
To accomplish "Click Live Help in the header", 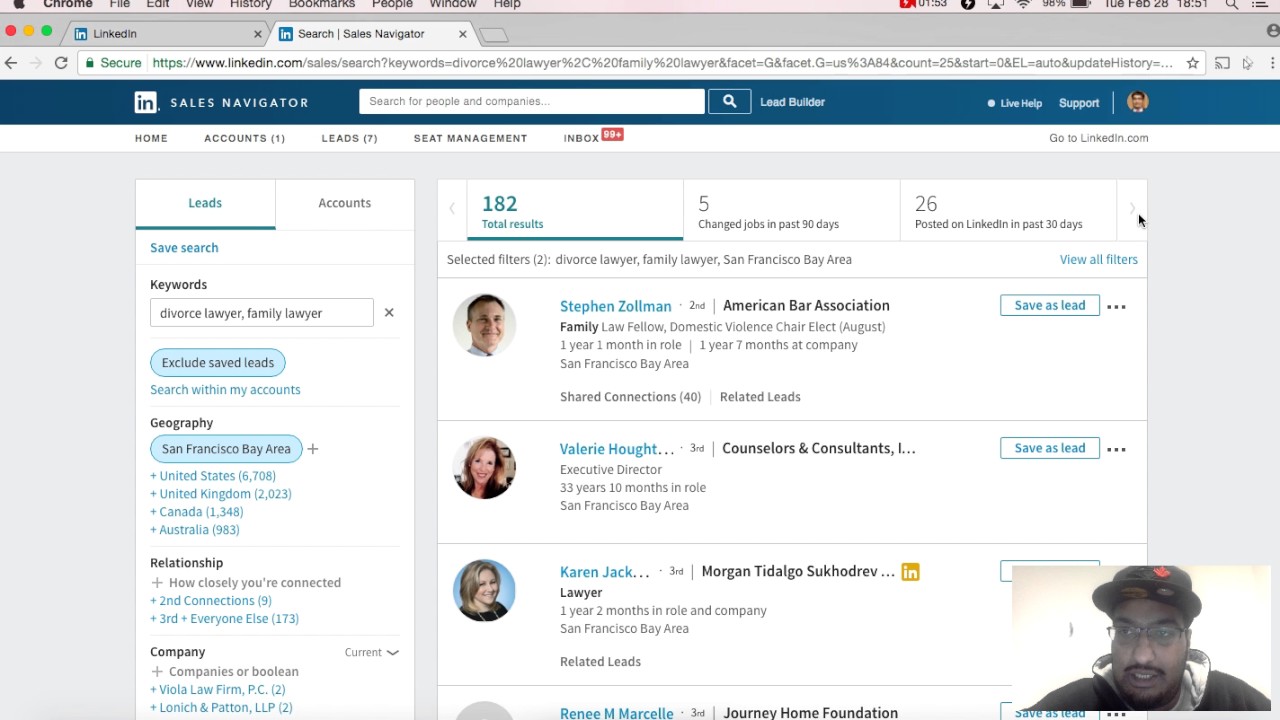I will [1015, 103].
